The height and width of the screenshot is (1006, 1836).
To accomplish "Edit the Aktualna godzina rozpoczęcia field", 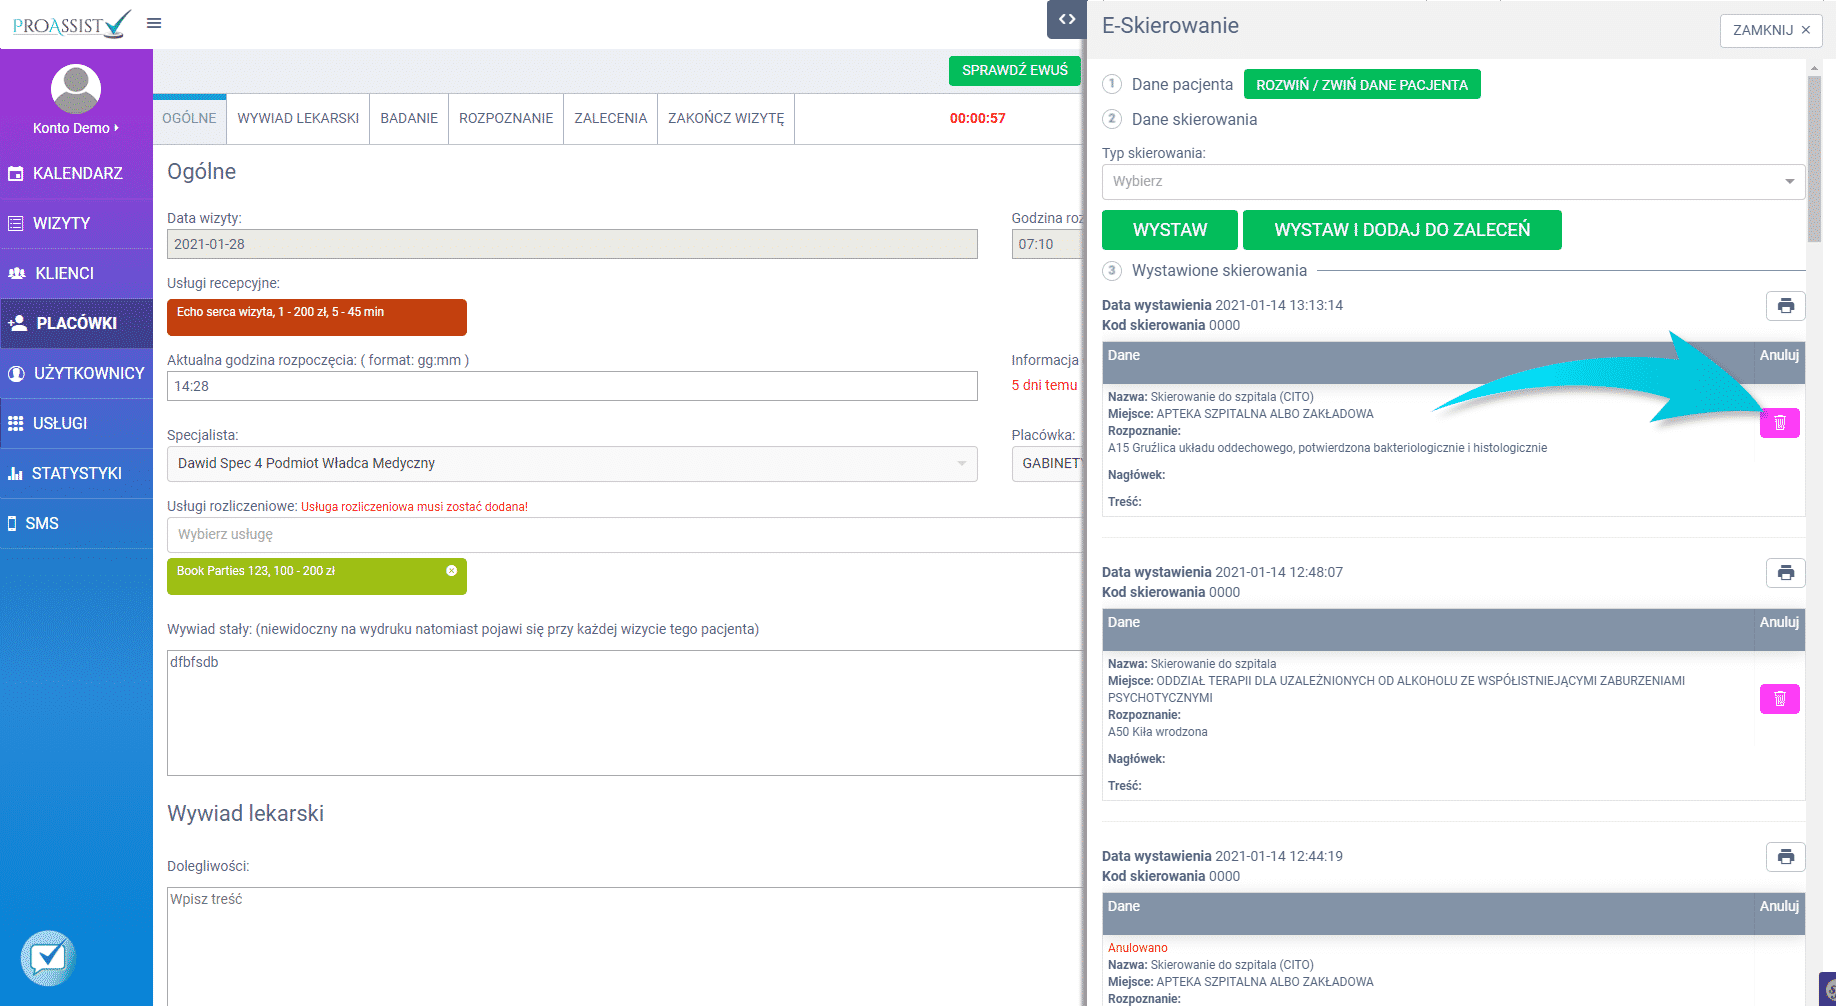I will pyautogui.click(x=572, y=386).
